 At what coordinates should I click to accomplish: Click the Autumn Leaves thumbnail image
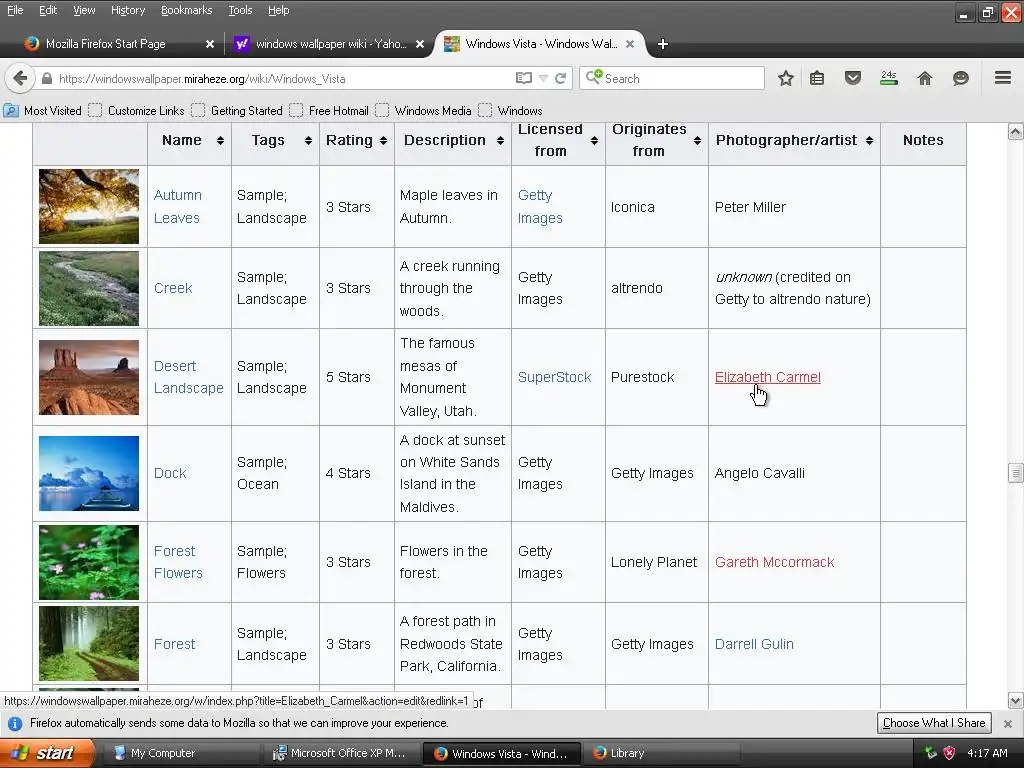pyautogui.click(x=89, y=206)
